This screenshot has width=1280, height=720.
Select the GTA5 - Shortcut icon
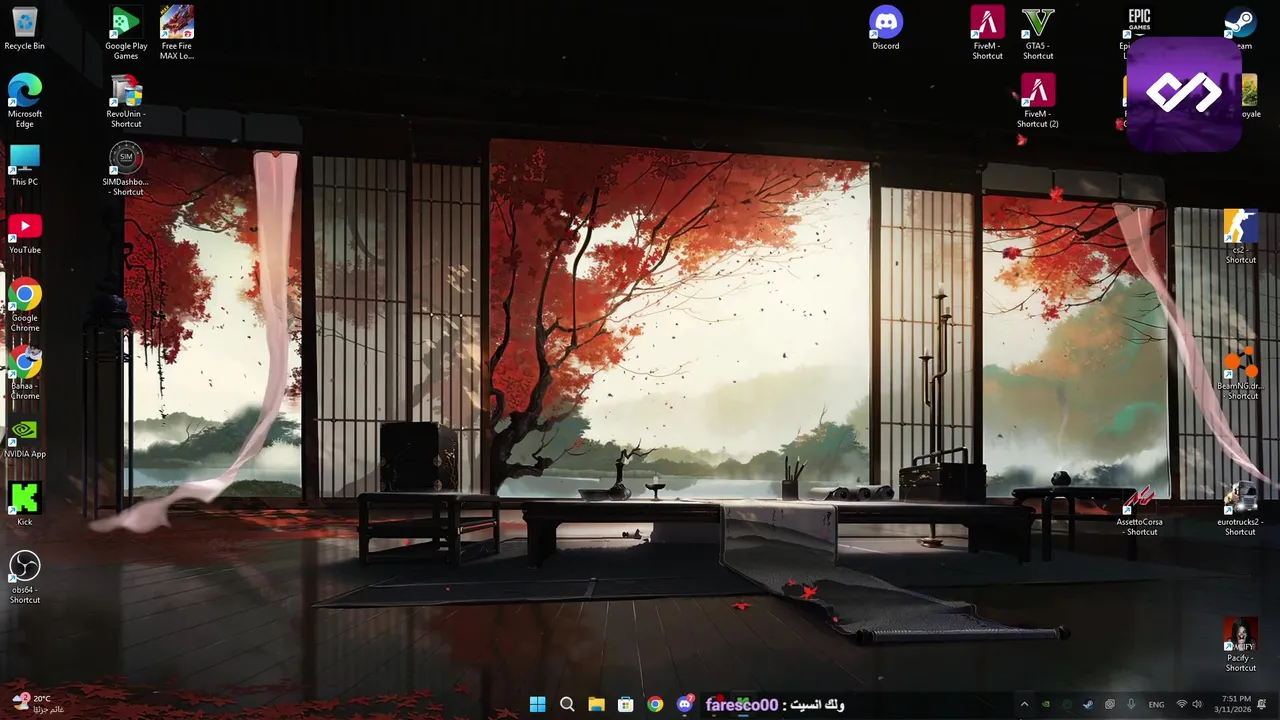coord(1038,33)
